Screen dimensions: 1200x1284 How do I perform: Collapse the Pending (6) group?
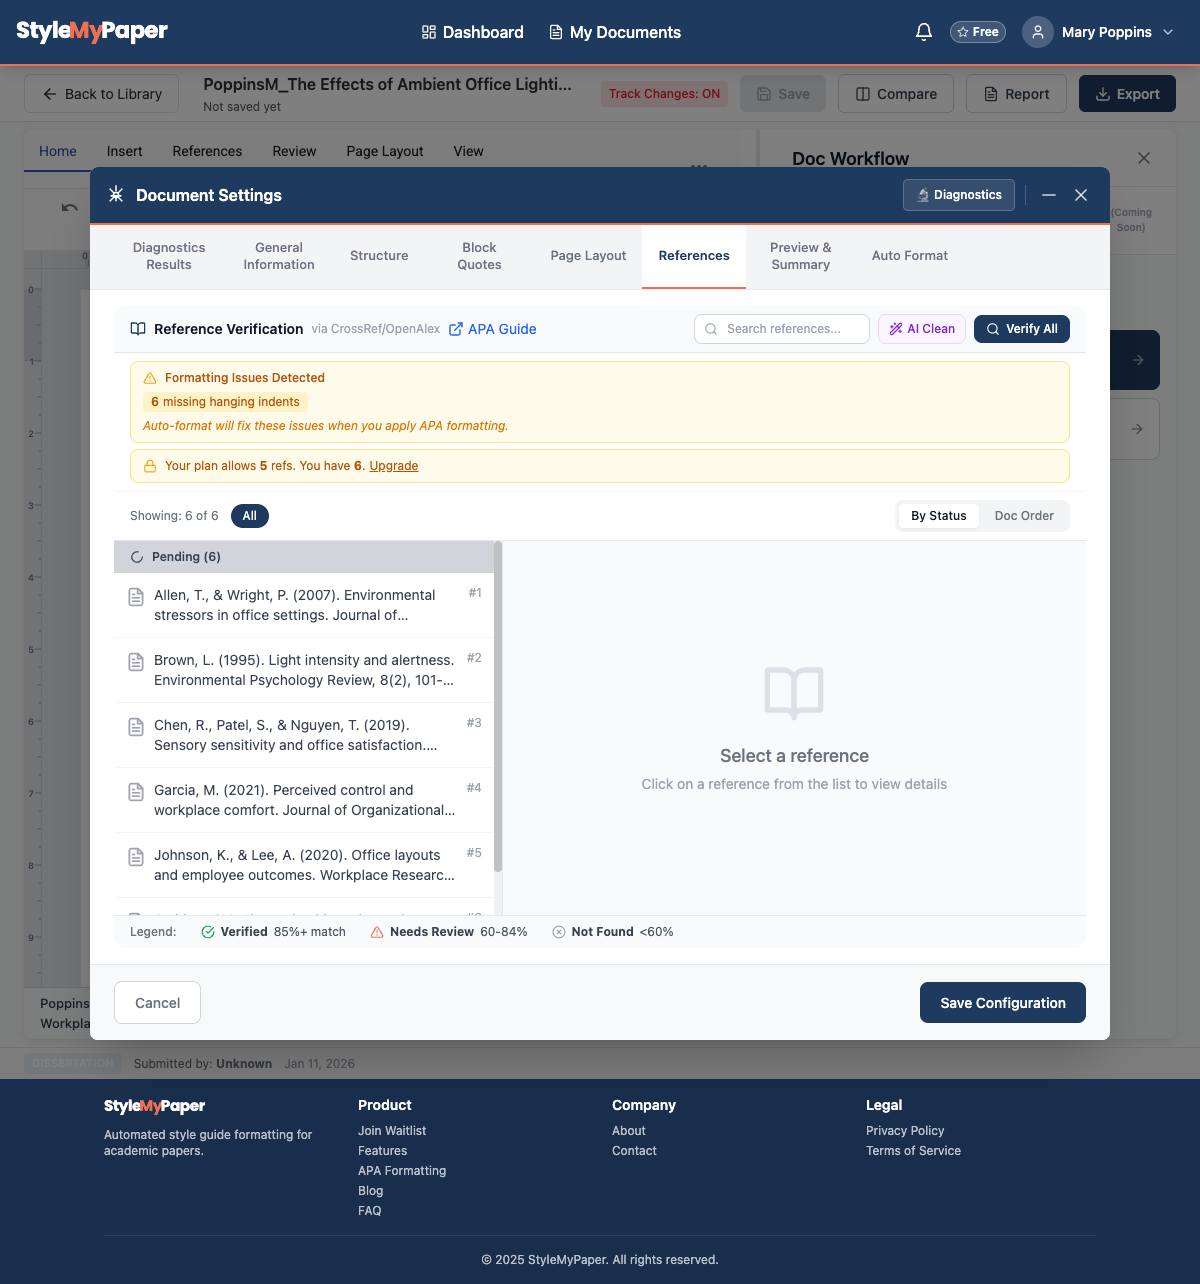(x=304, y=557)
